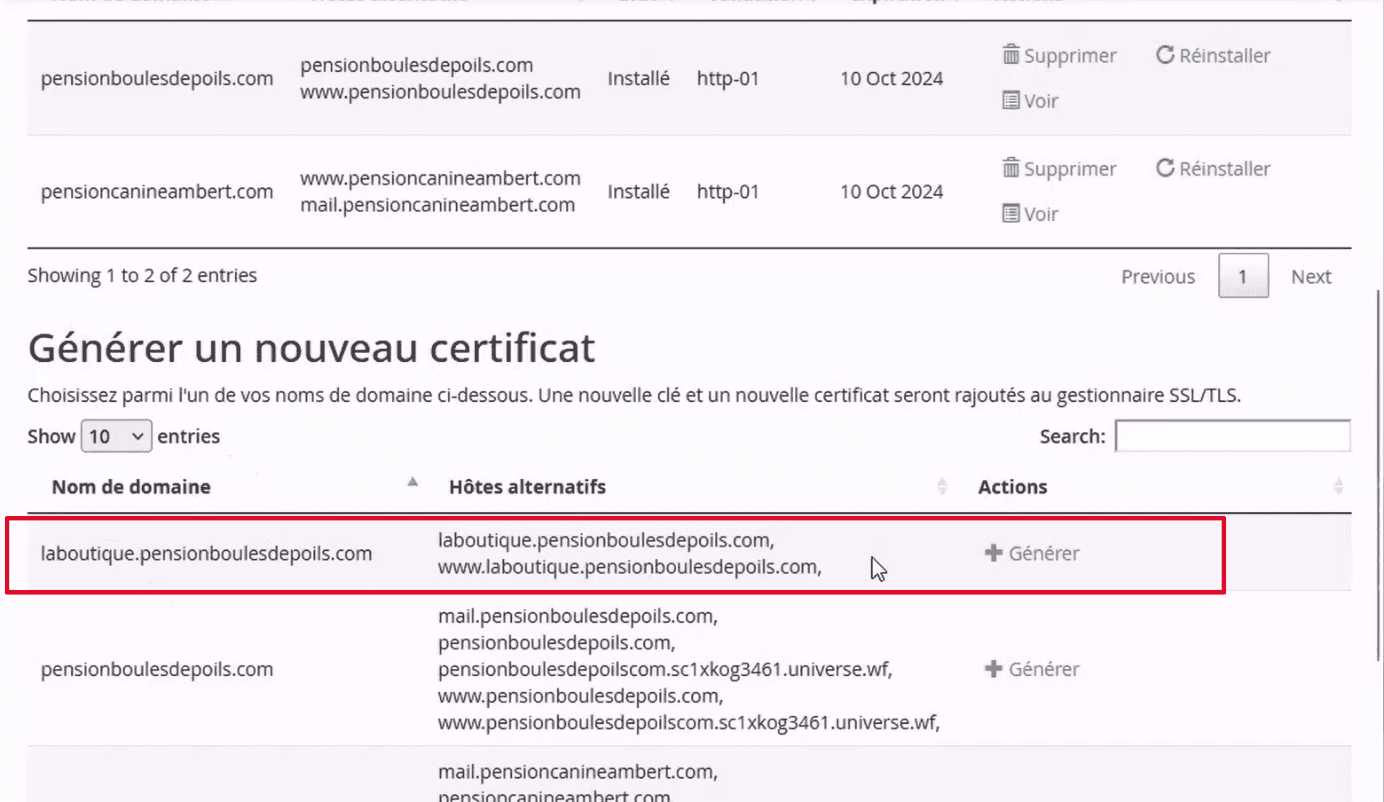
Task: Click Générer in the pensionboulesdepoils.com row
Action: point(1032,669)
